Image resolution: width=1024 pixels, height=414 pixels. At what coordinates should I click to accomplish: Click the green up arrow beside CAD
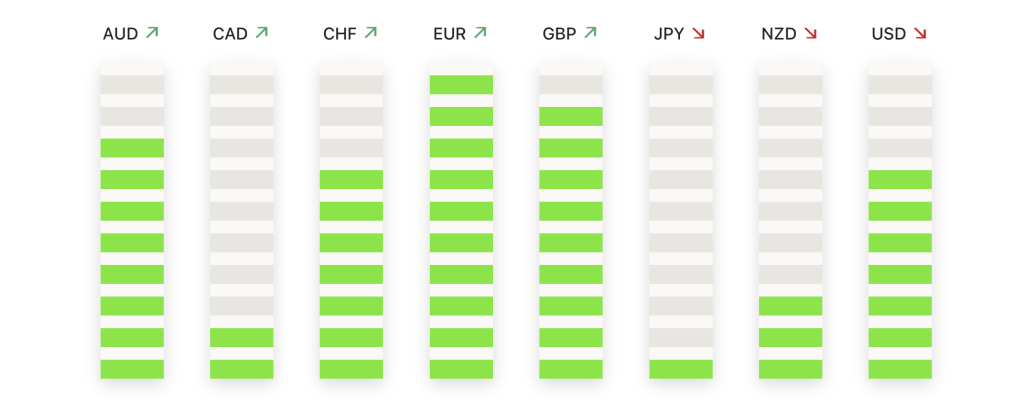262,33
